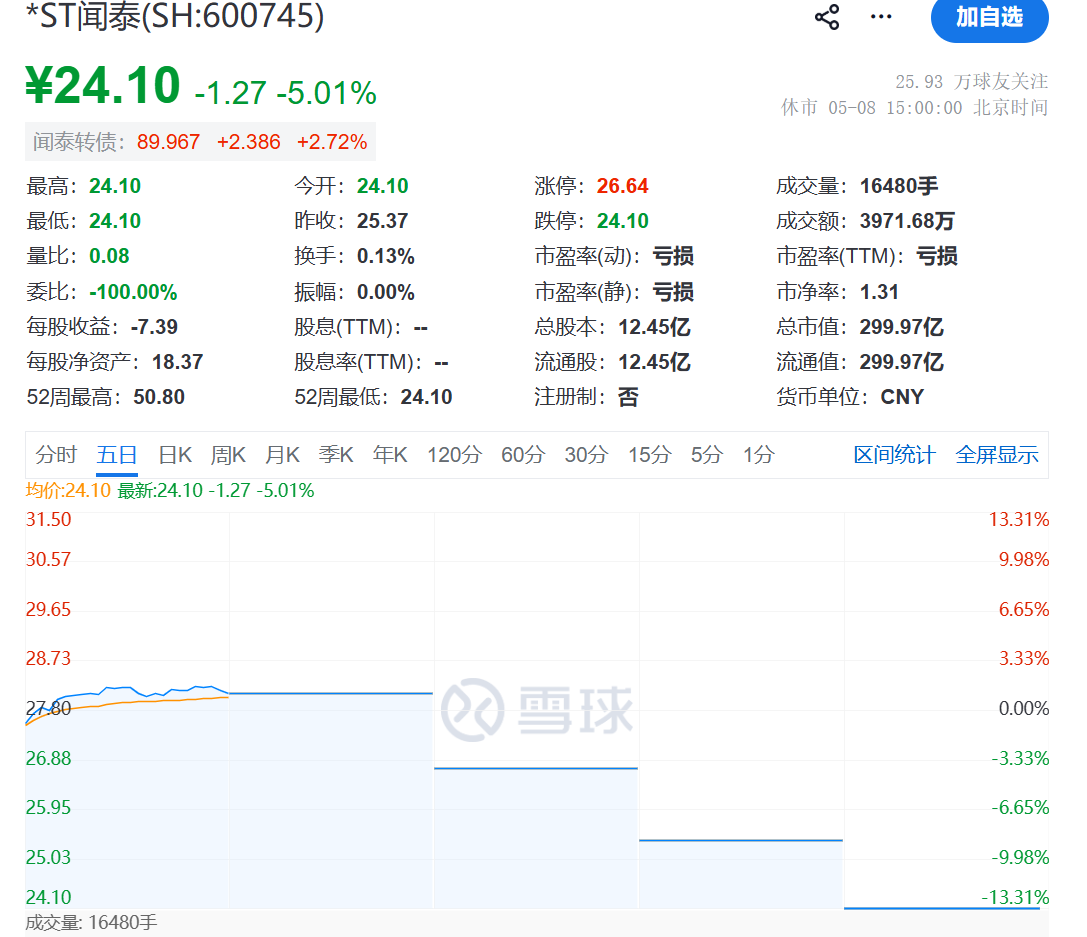Screen dimensions: 1087x937
Task: Open 区间统计 range statistics
Action: click(x=894, y=455)
